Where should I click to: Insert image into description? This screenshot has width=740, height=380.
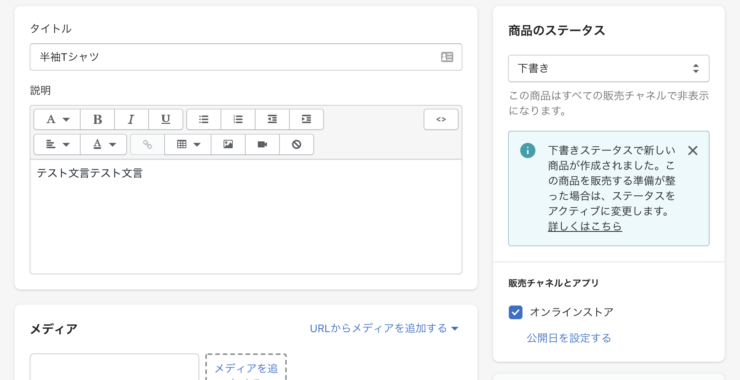coord(228,144)
